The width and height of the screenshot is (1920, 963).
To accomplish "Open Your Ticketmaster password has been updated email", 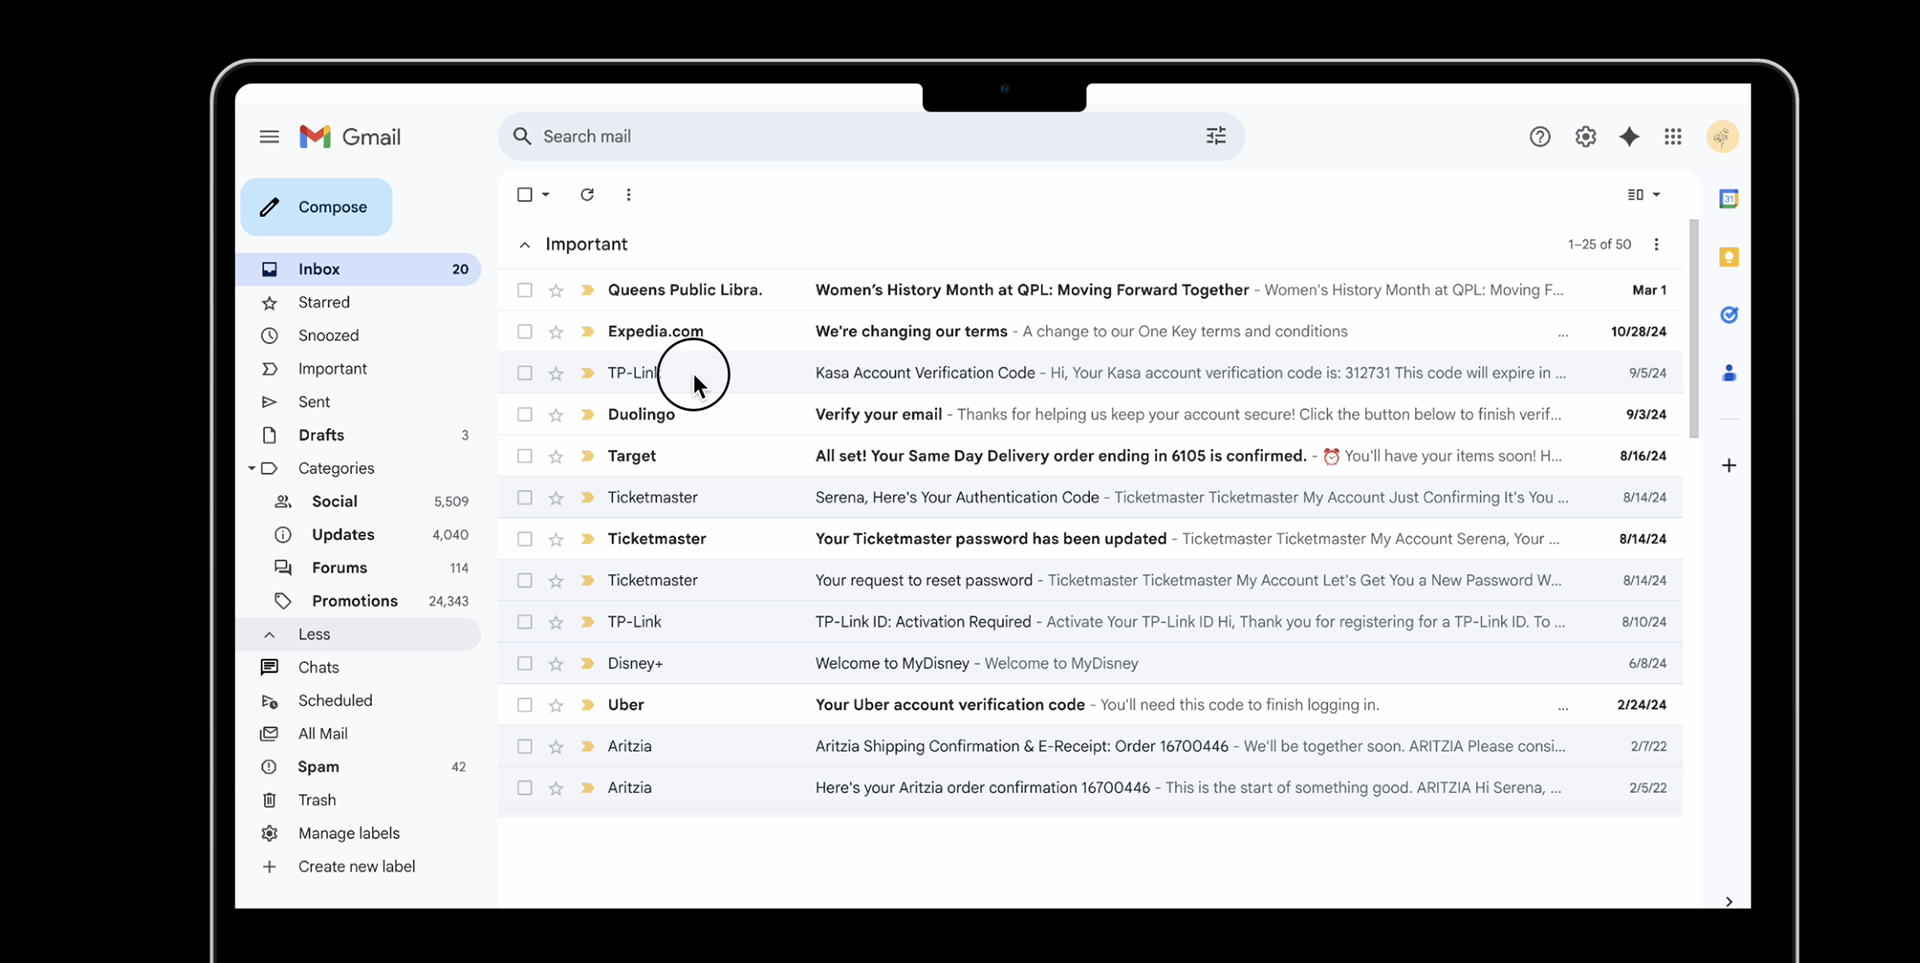I will [1090, 539].
